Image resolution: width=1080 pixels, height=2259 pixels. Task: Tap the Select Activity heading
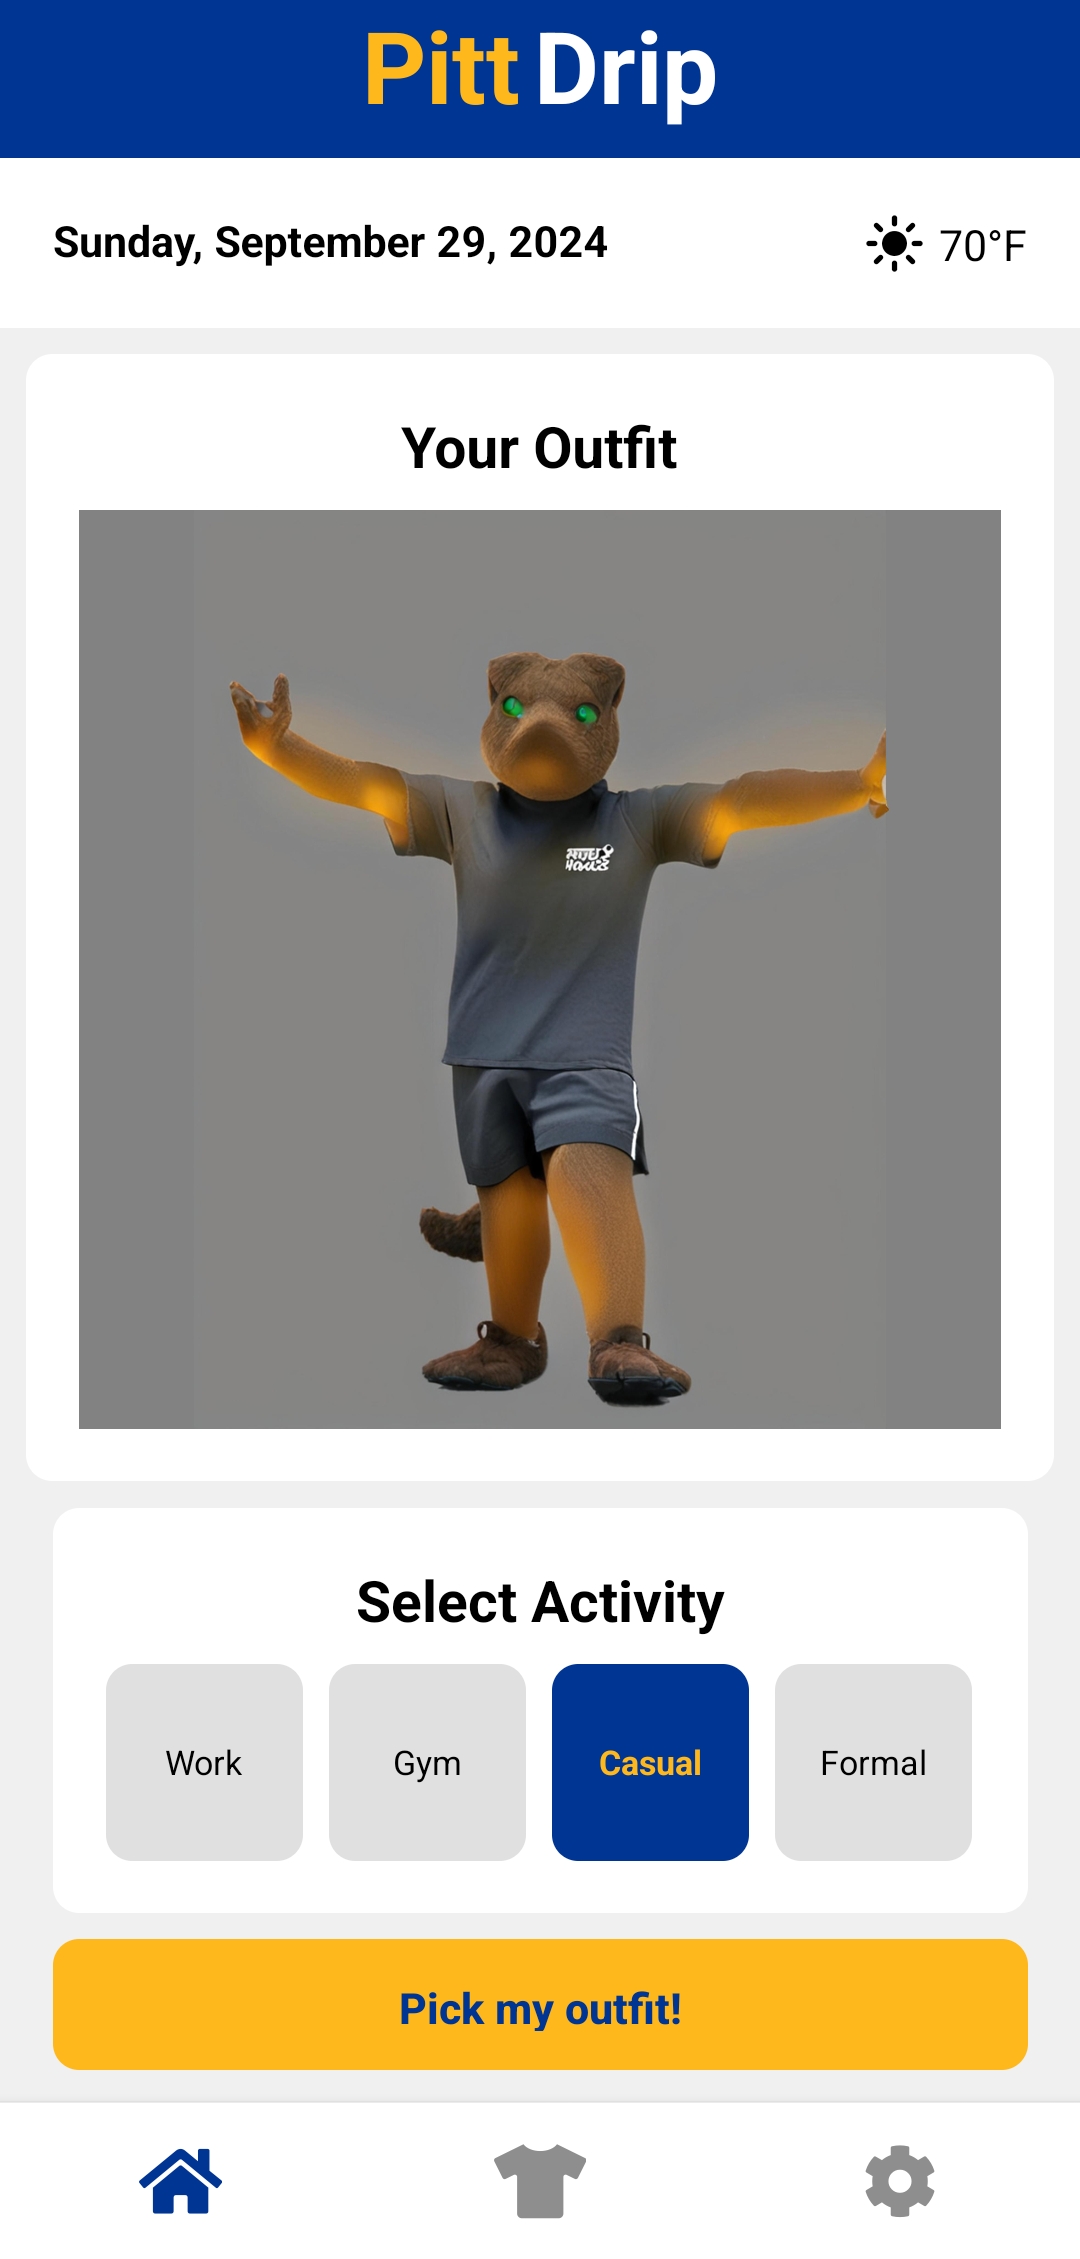(540, 1603)
